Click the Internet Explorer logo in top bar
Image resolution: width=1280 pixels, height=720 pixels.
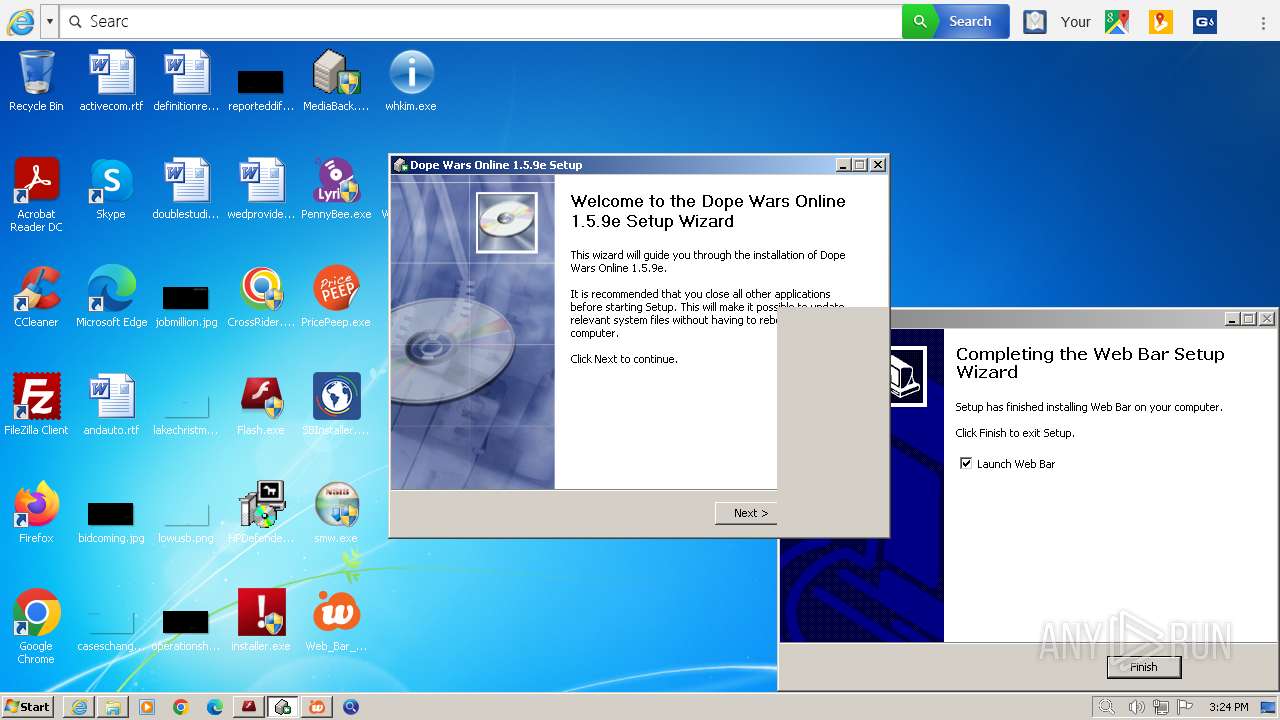[20, 21]
